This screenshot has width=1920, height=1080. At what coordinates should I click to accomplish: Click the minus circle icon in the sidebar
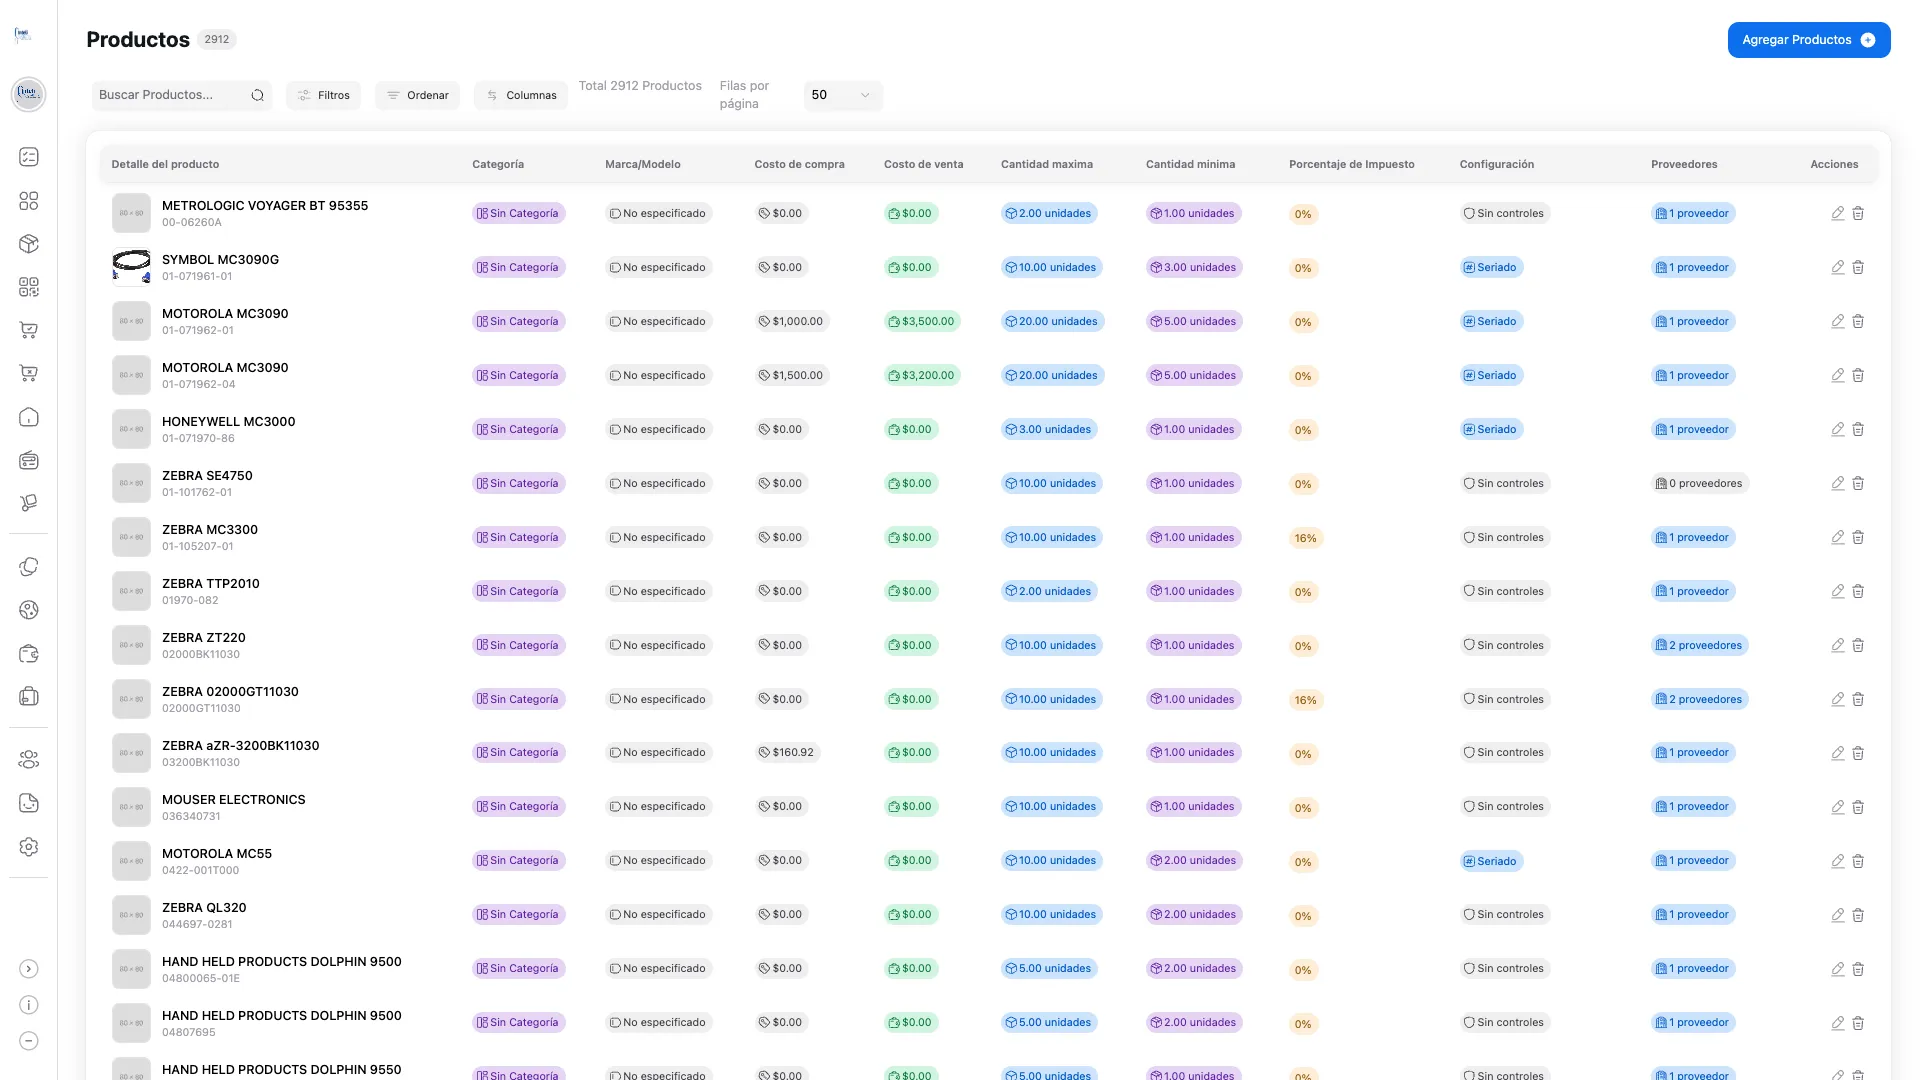pos(29,1041)
